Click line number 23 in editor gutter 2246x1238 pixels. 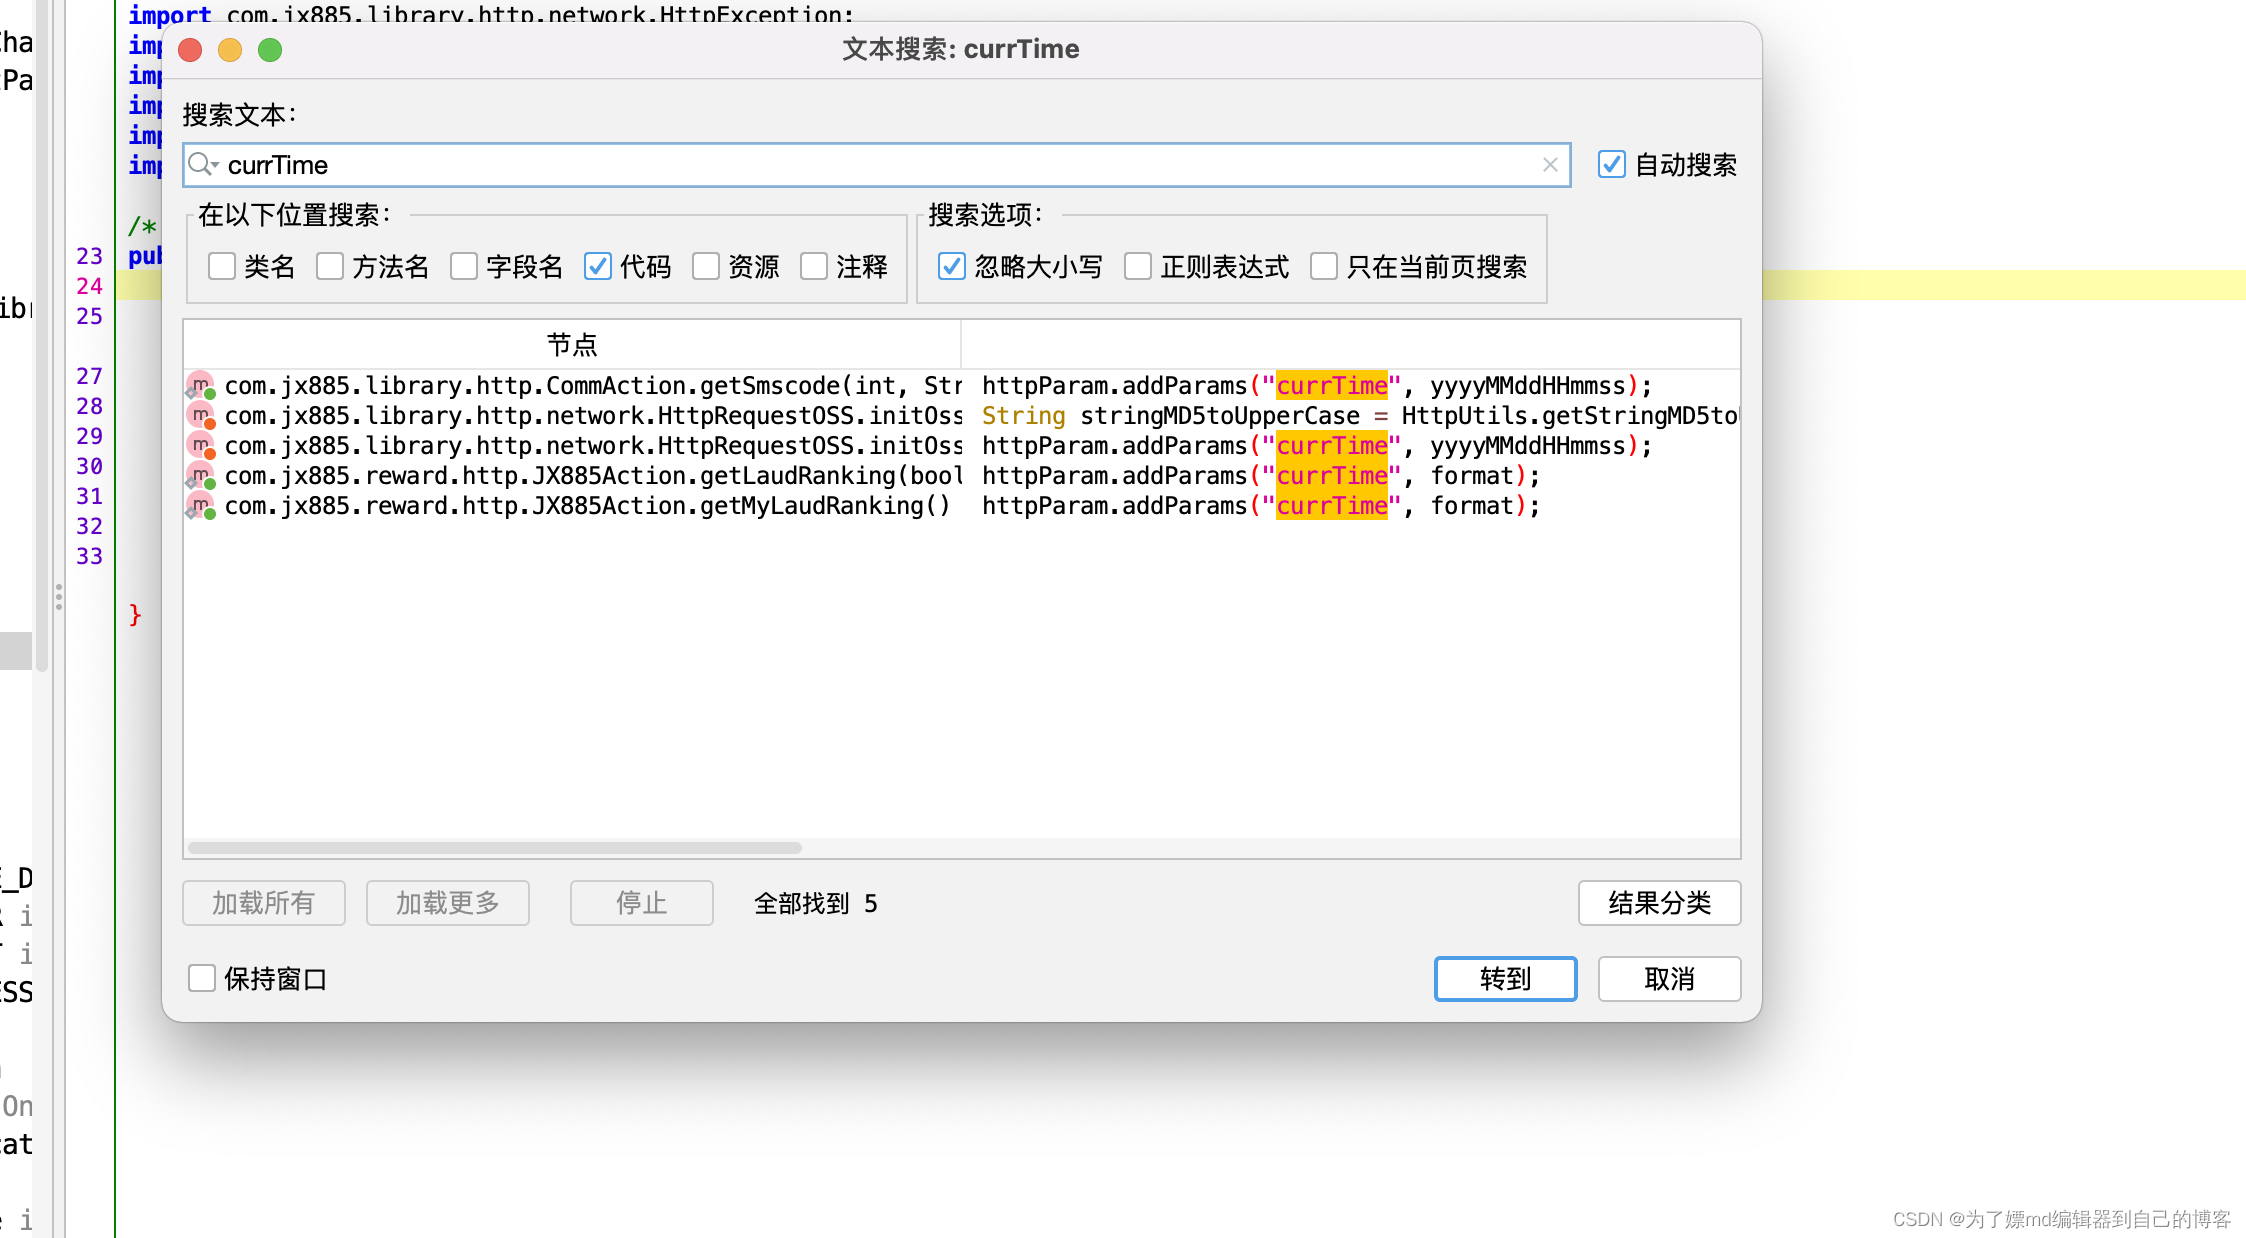(x=90, y=256)
